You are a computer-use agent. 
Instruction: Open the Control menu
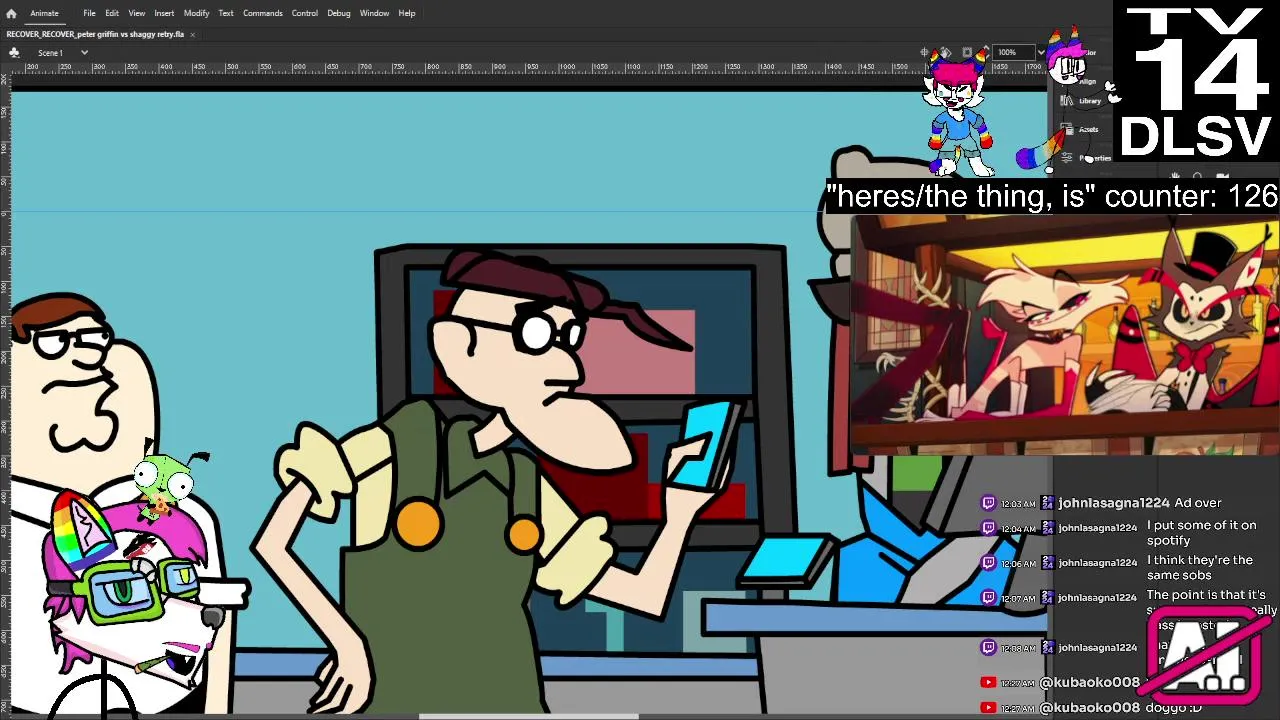[x=305, y=13]
